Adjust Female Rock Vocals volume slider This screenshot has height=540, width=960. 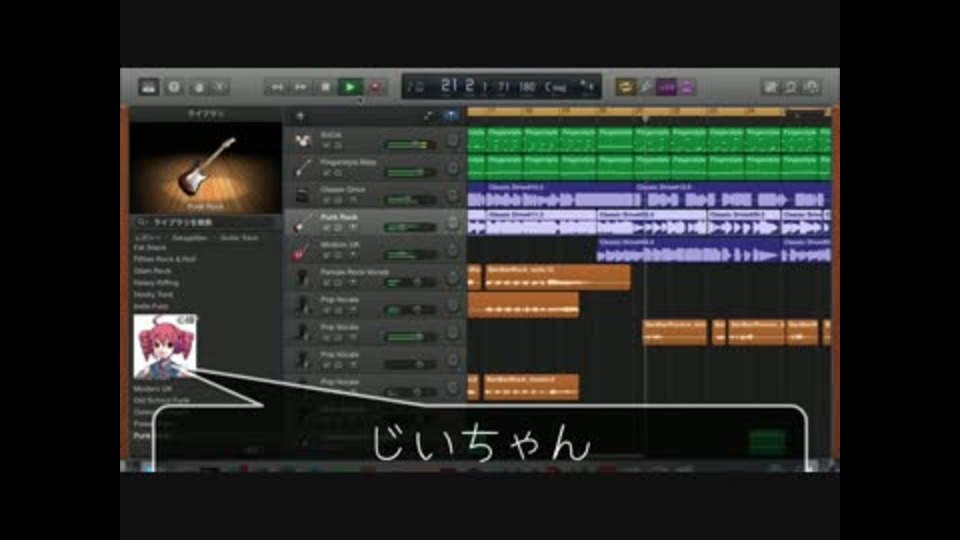pos(410,282)
